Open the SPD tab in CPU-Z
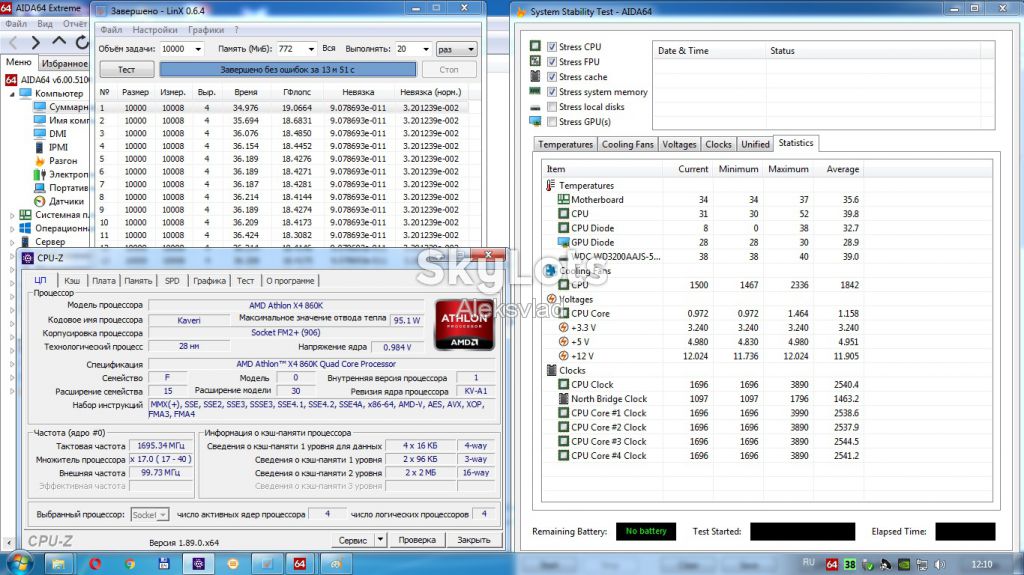 (172, 281)
